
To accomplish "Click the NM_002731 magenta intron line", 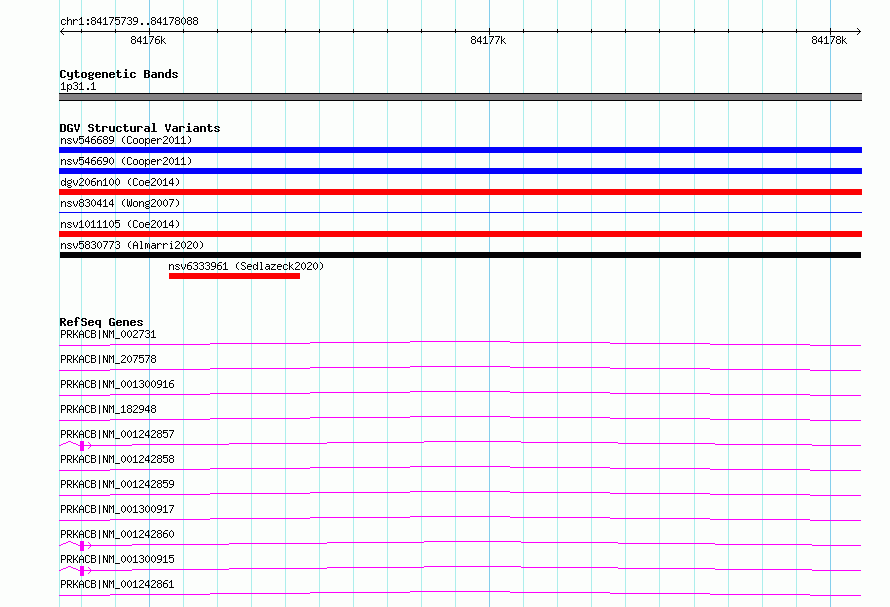I will (x=460, y=343).
